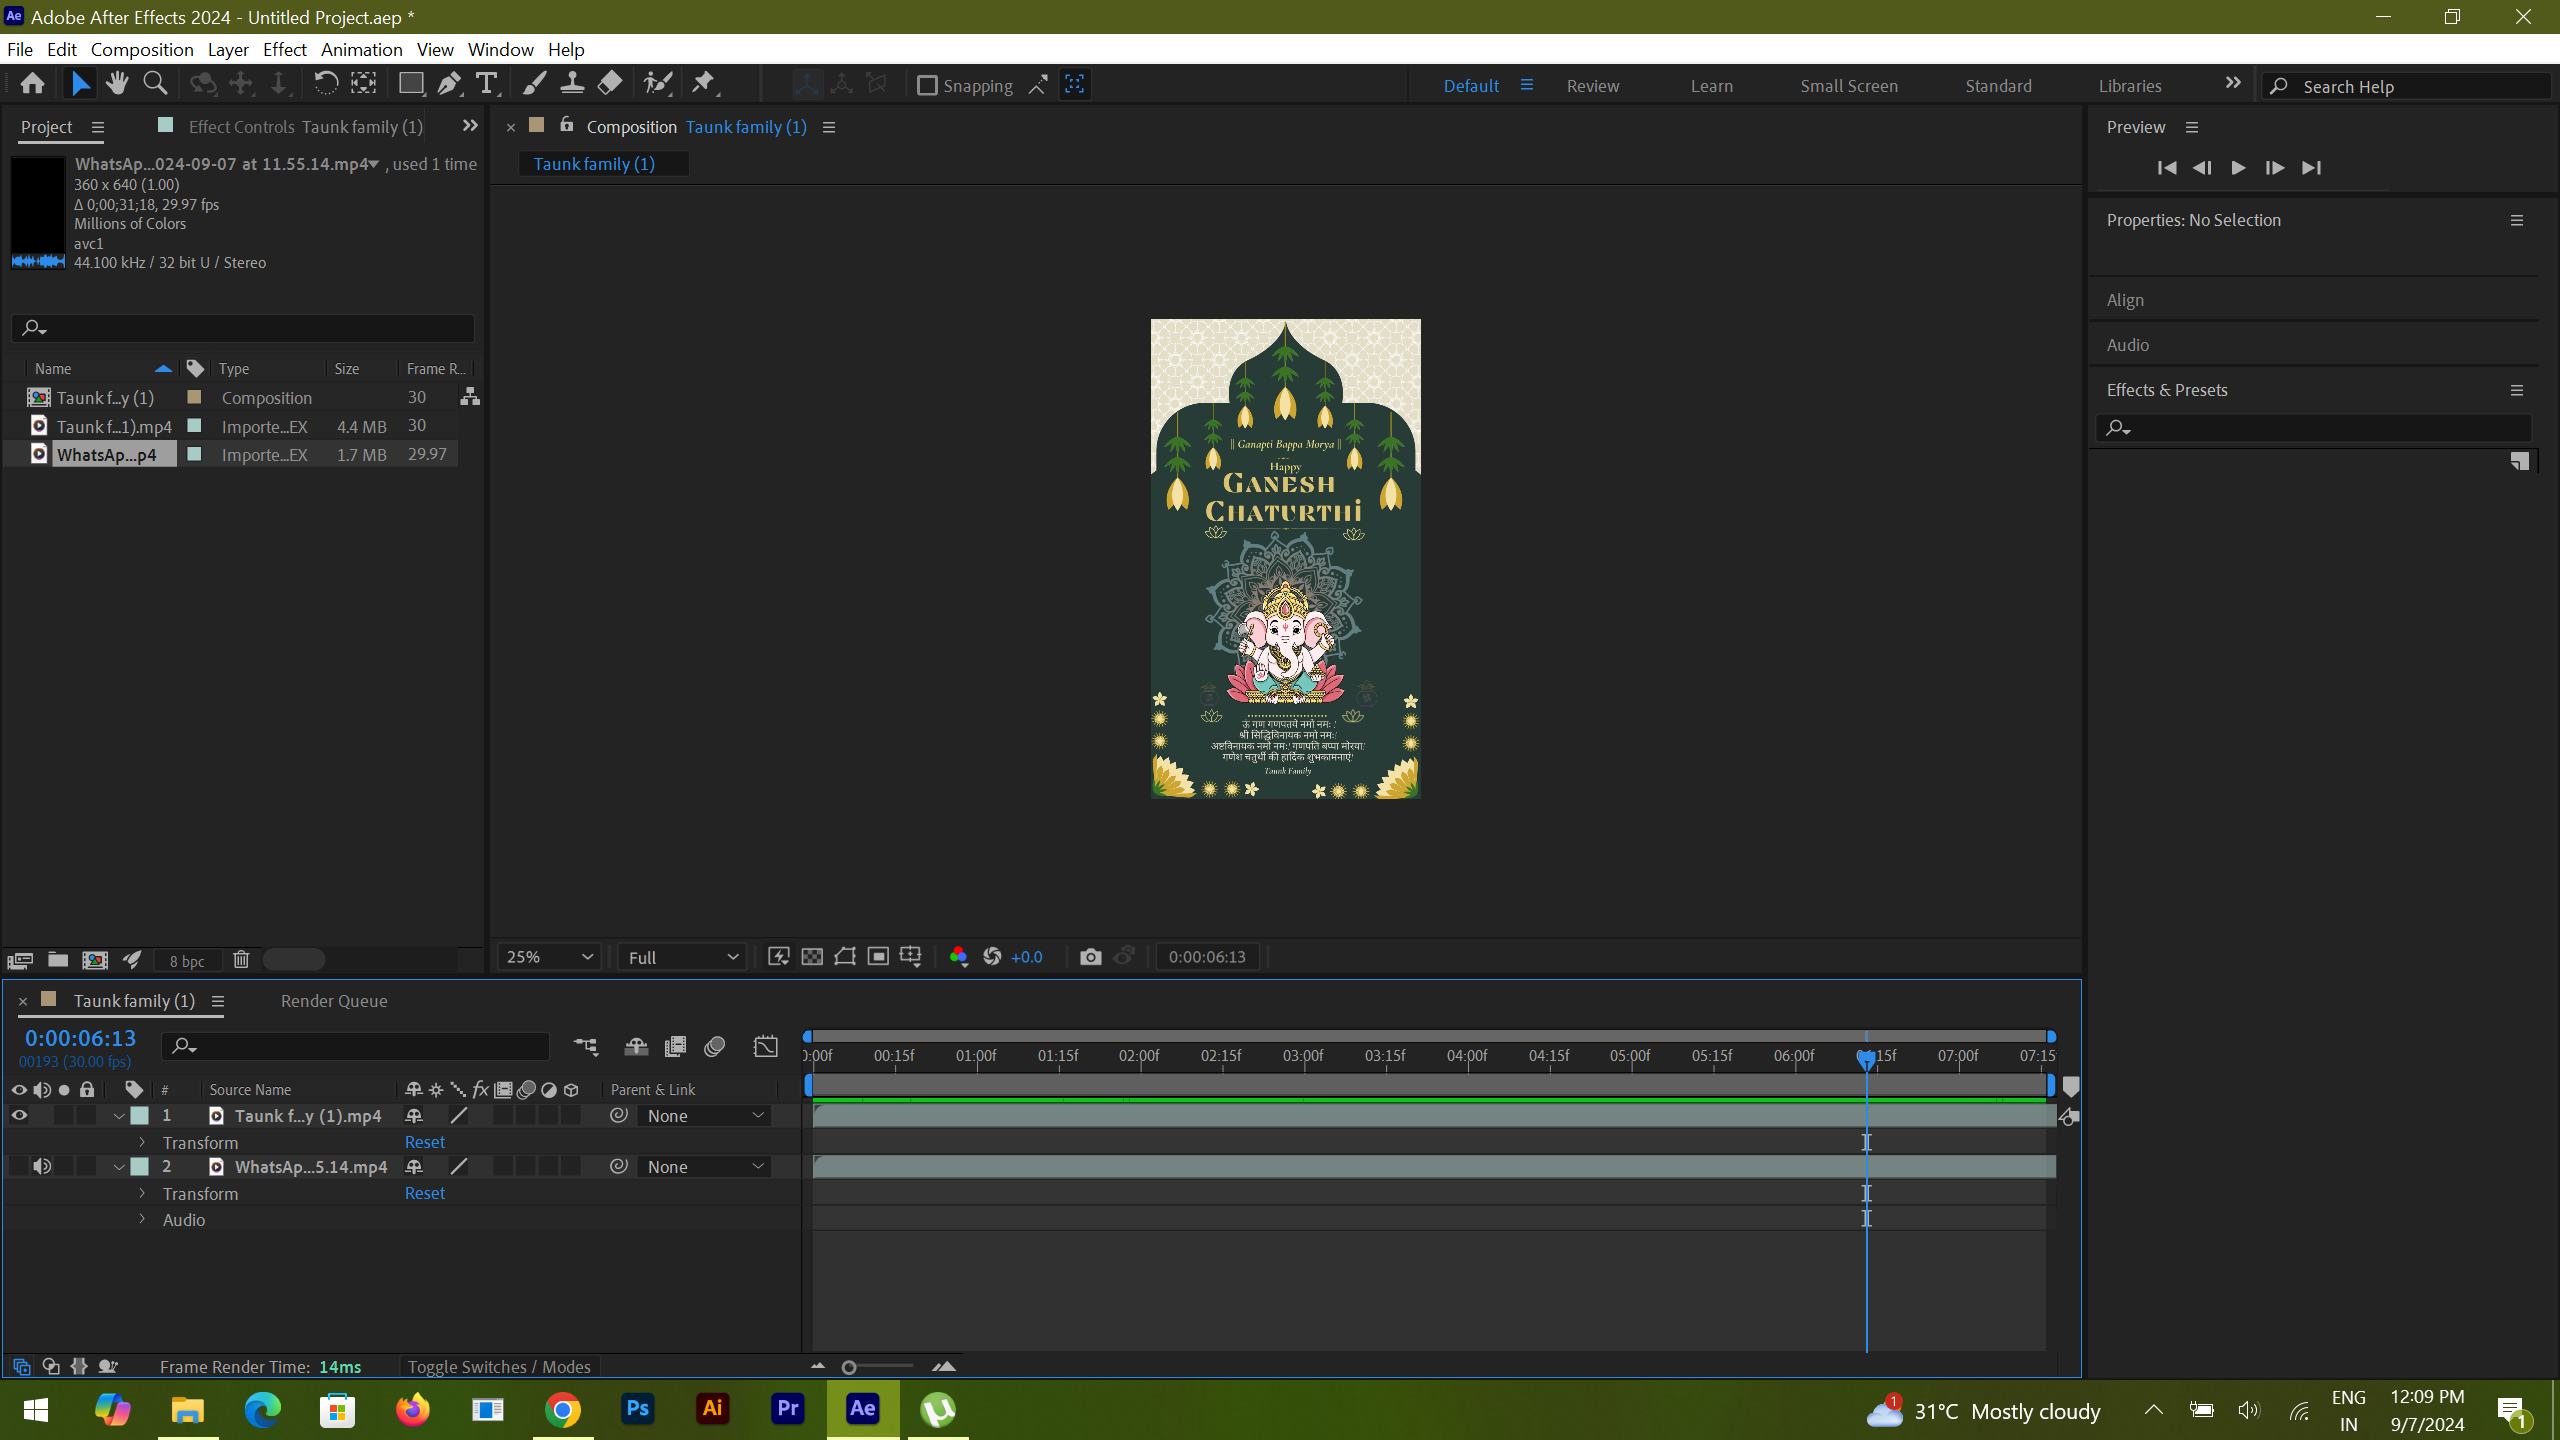The image size is (2560, 1440).
Task: Launch Photoshop from the taskbar
Action: pos(638,1410)
